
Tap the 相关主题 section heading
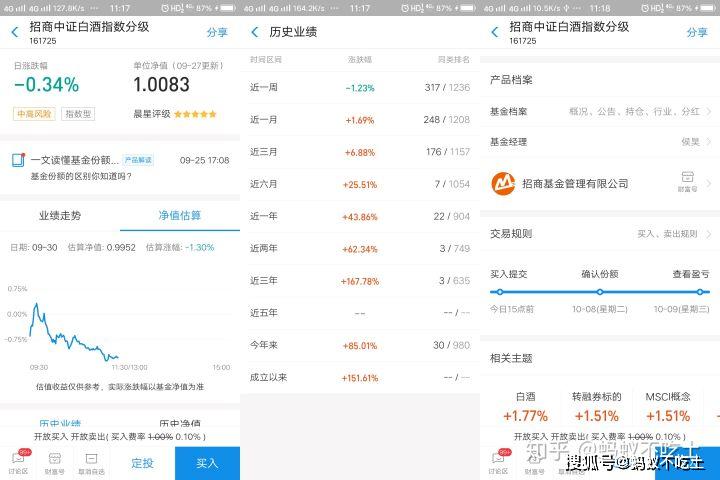[x=511, y=358]
